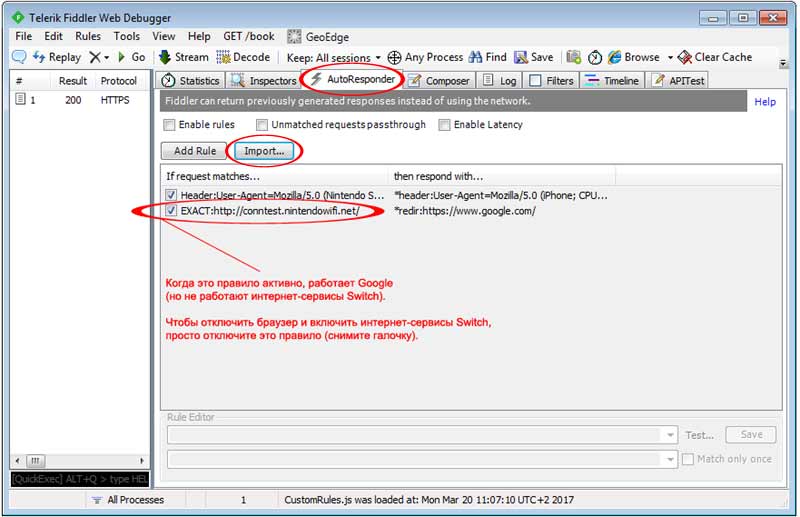Image resolution: width=800 pixels, height=517 pixels.
Task: Toggle Unmatched requests passthrough checkbox
Action: (262, 125)
